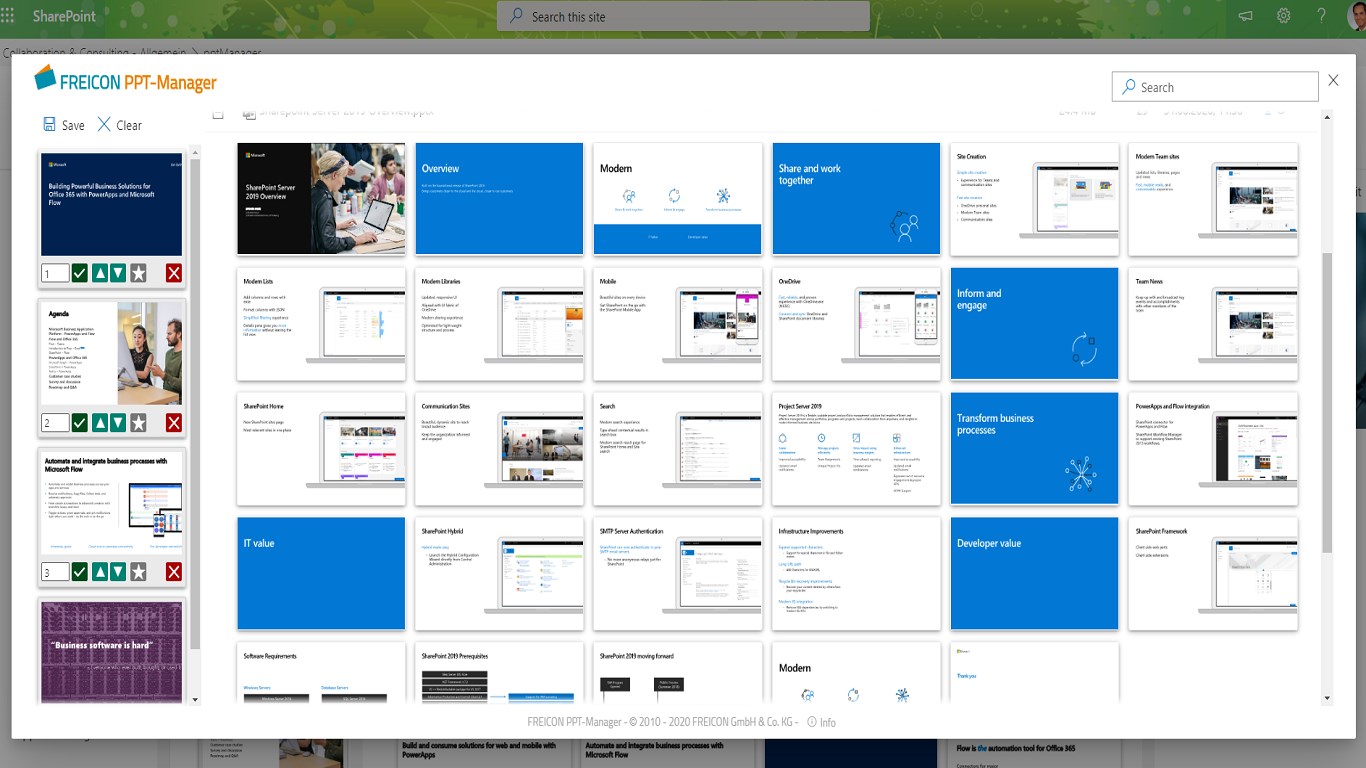Select the 'PowerApps and Flow Integration' slide
This screenshot has width=1366, height=768.
[1213, 449]
